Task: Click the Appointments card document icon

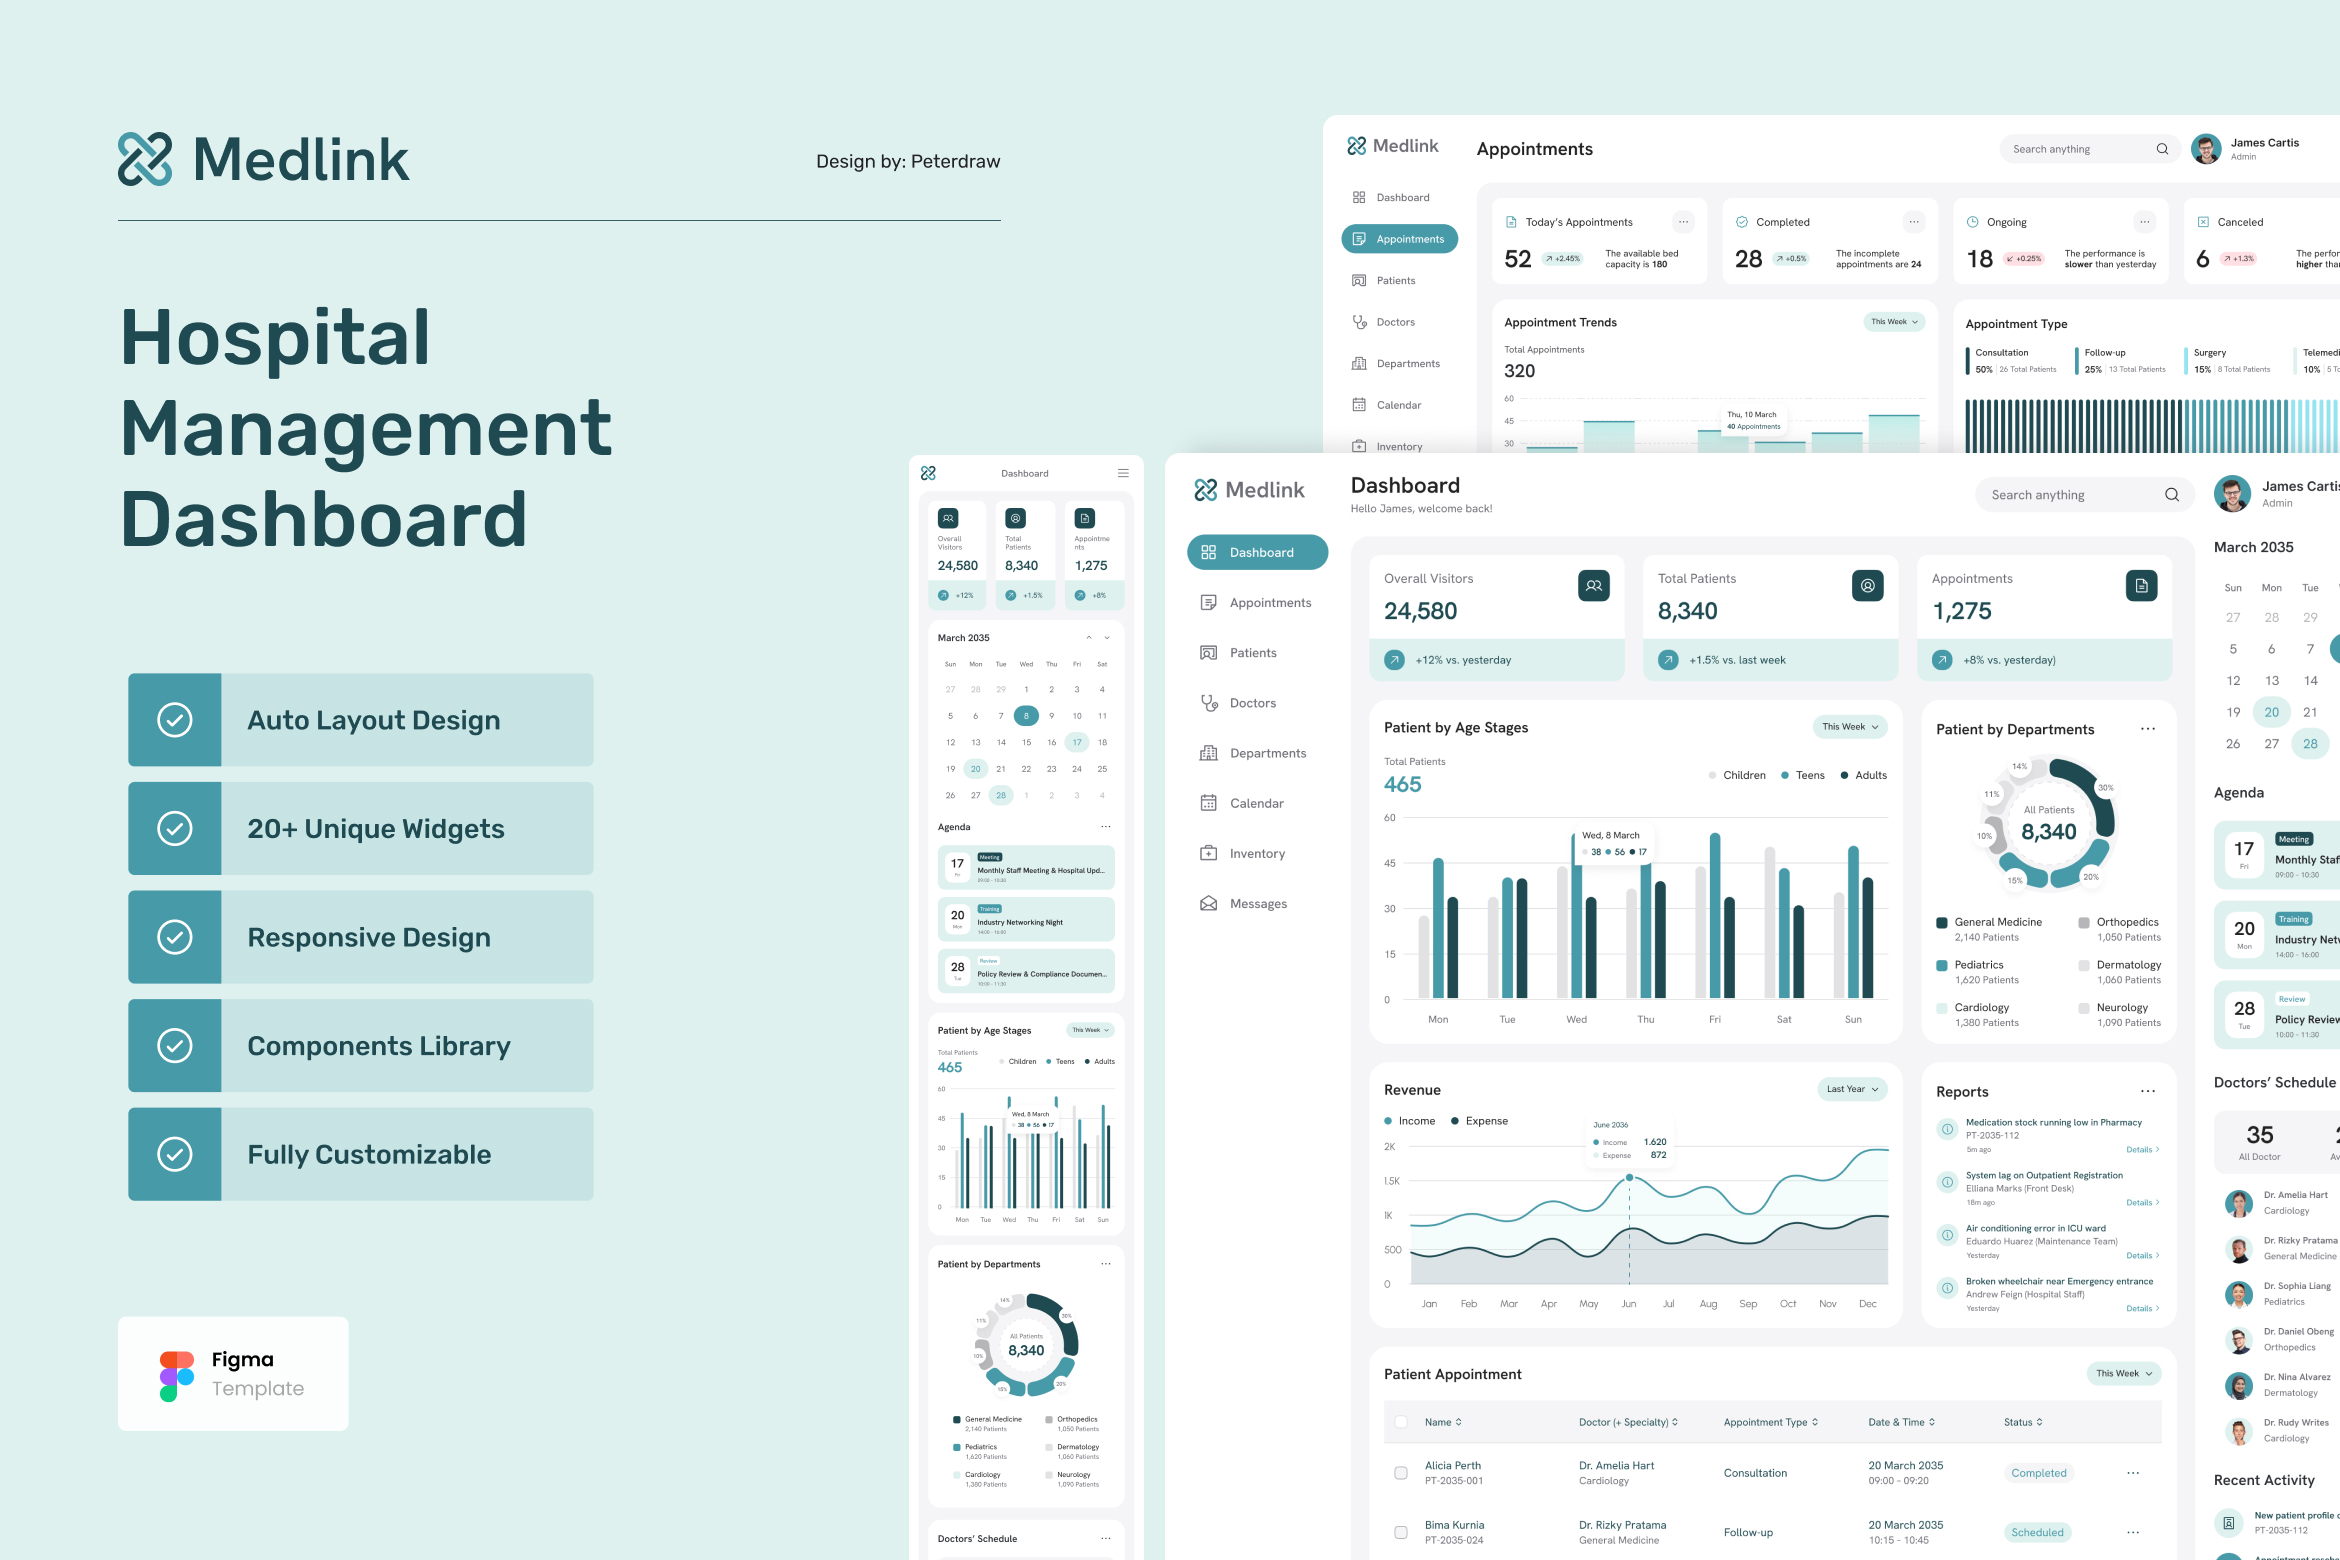Action: point(2141,586)
